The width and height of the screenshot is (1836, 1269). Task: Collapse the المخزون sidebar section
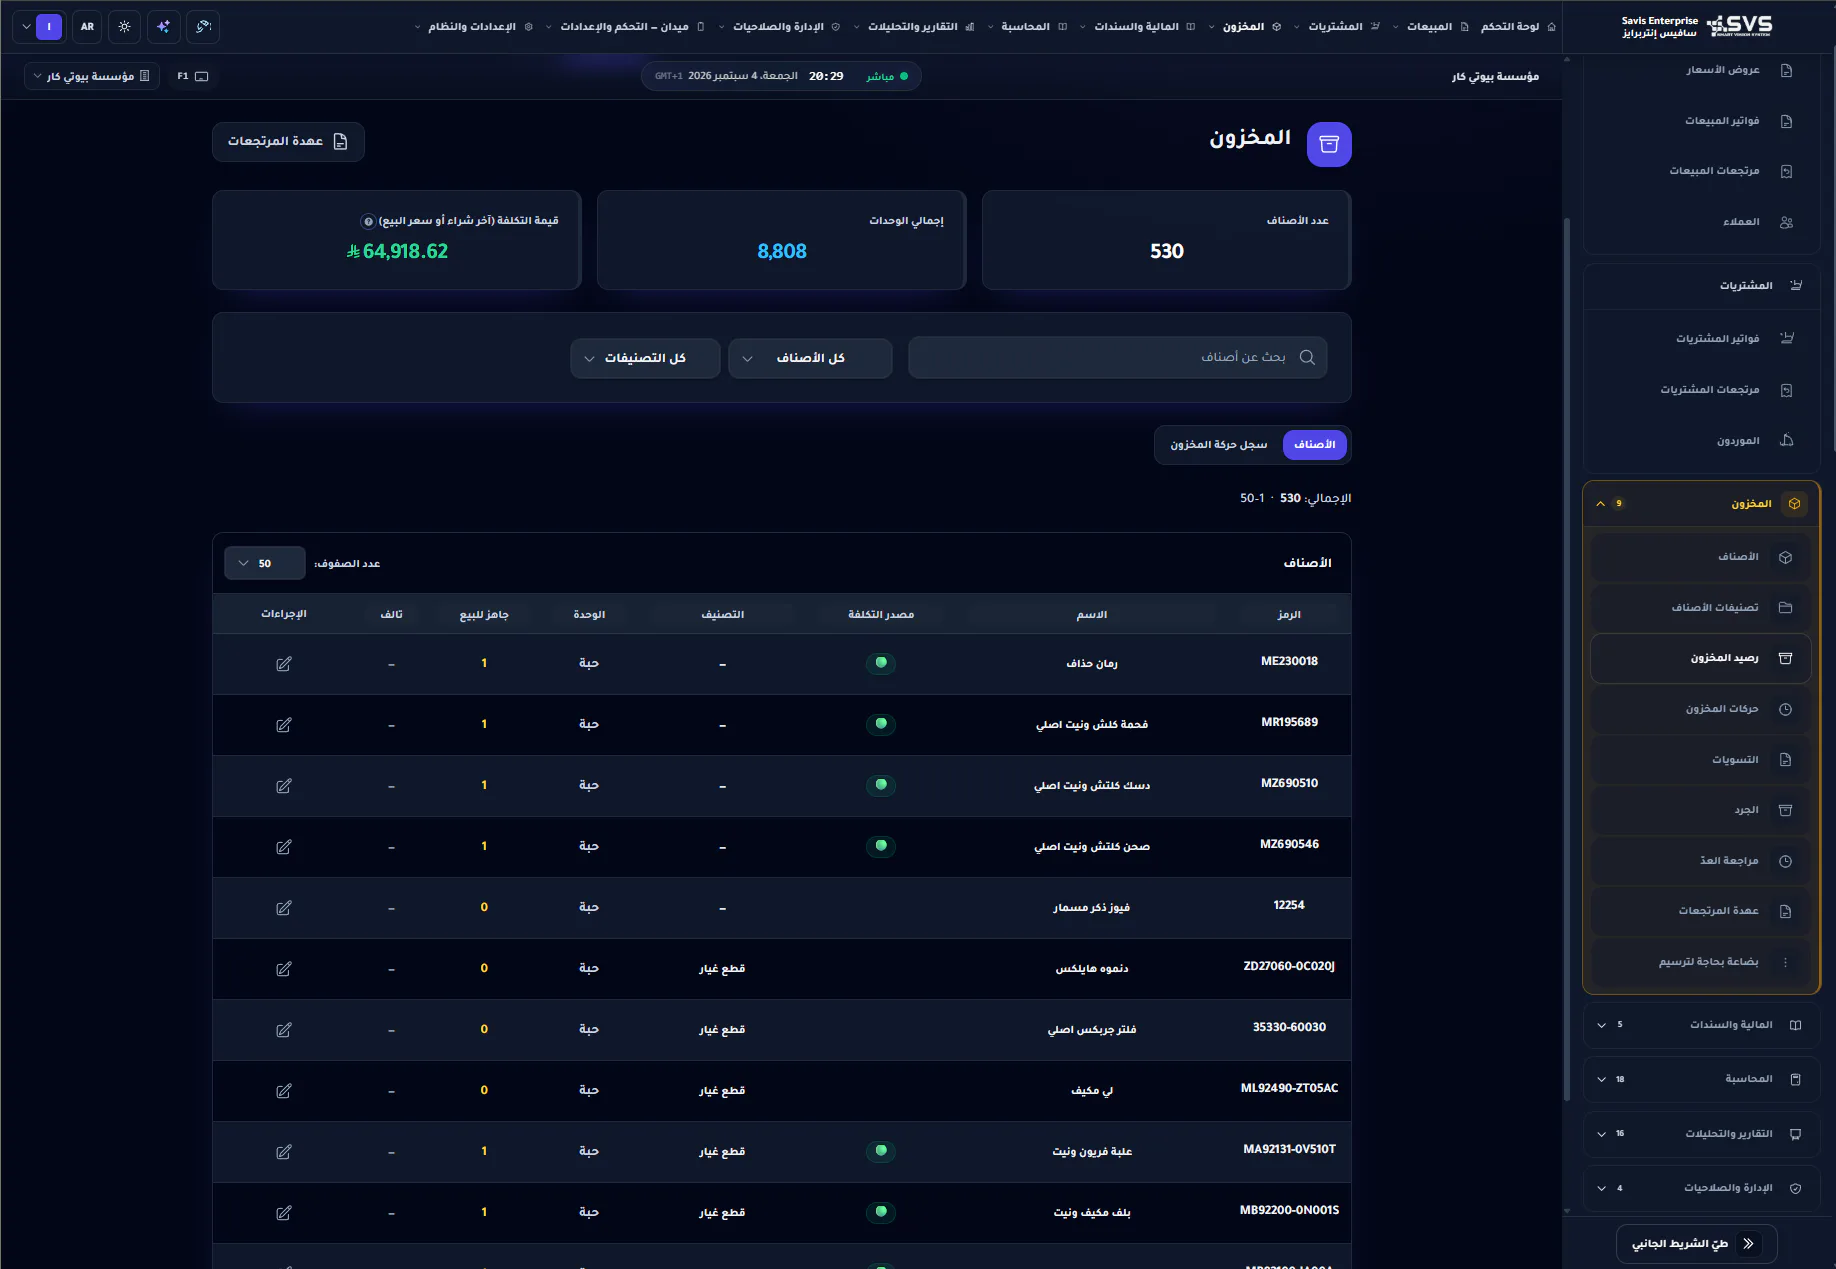(x=1702, y=504)
